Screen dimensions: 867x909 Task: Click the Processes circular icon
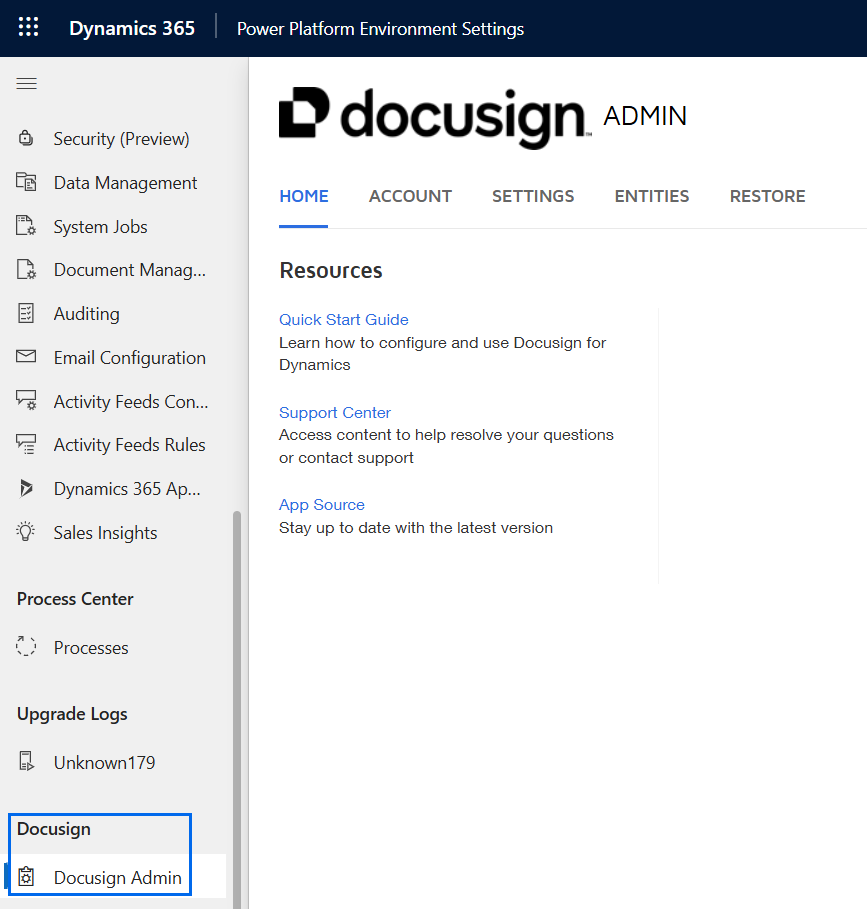click(x=26, y=646)
